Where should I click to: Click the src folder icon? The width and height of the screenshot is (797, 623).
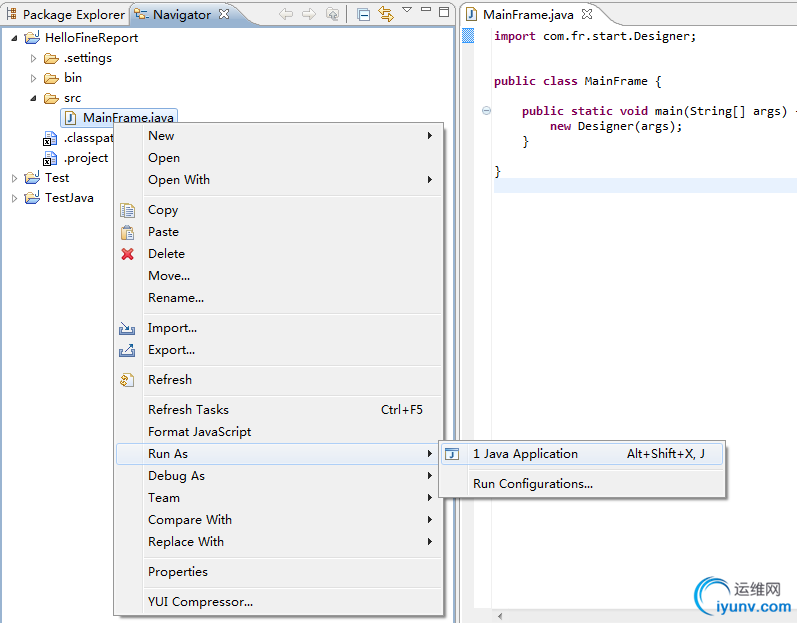[x=51, y=98]
